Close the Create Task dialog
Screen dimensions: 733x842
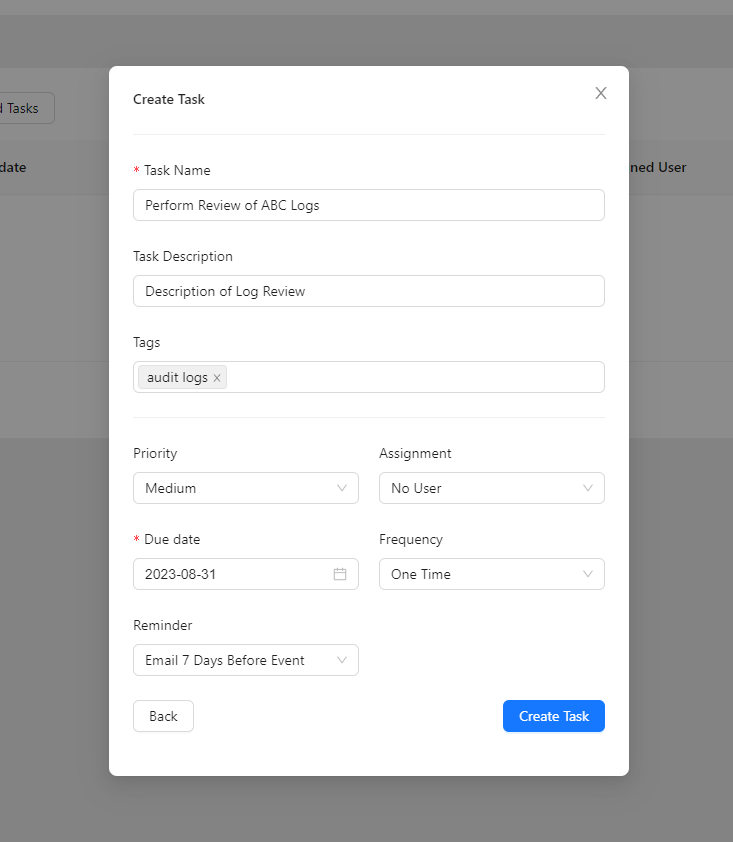tap(601, 93)
